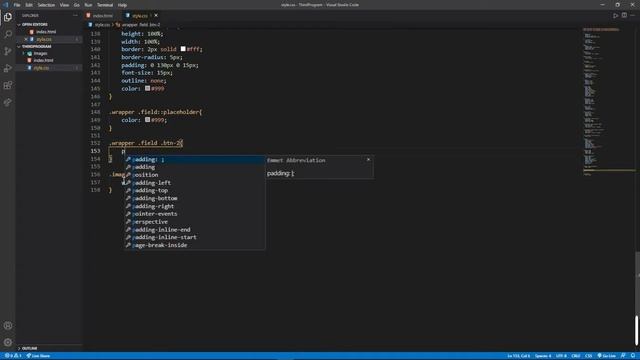Choose the plain 'padding' suggestion
640x360 pixels.
click(195, 167)
